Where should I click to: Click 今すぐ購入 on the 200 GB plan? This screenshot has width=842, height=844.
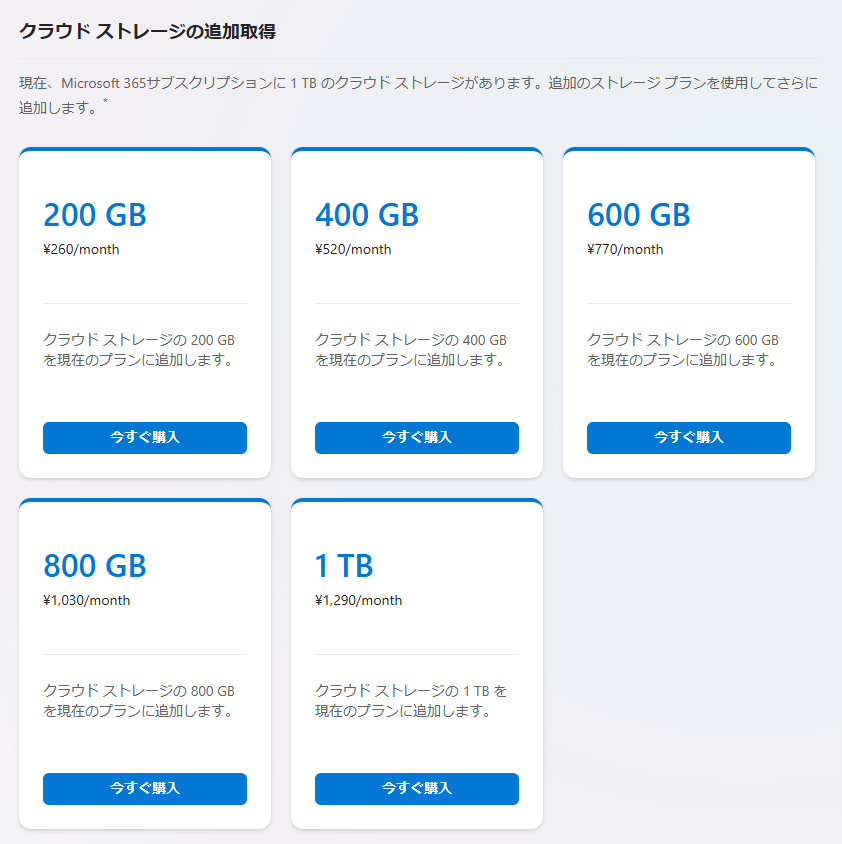[144, 438]
